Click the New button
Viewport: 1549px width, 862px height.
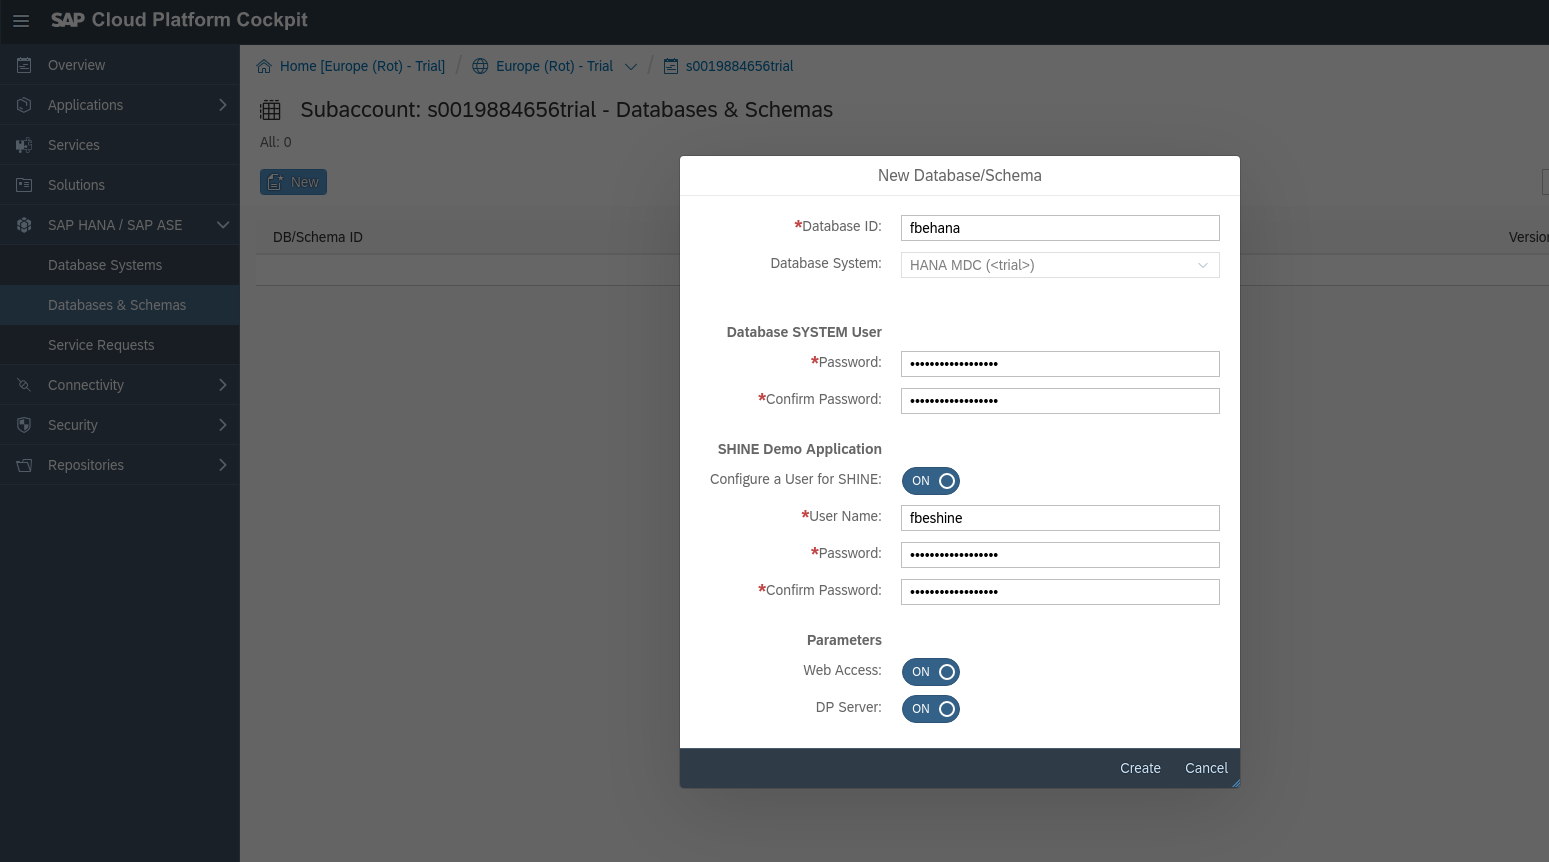point(293,182)
